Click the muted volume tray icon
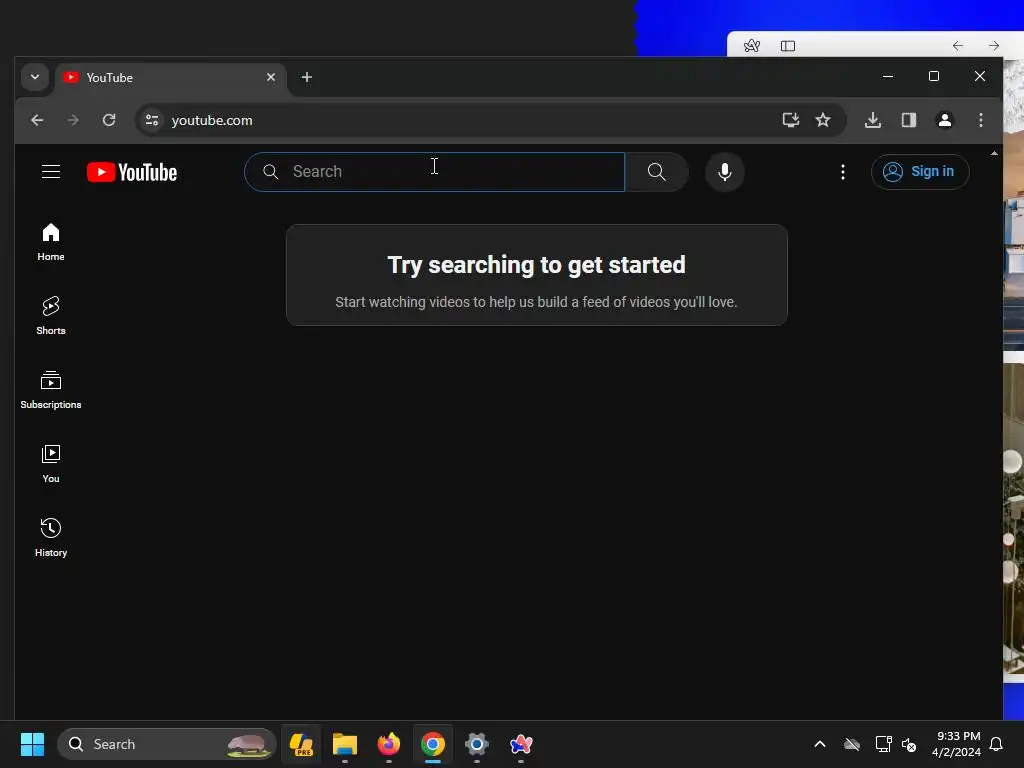This screenshot has width=1024, height=768. [x=909, y=744]
